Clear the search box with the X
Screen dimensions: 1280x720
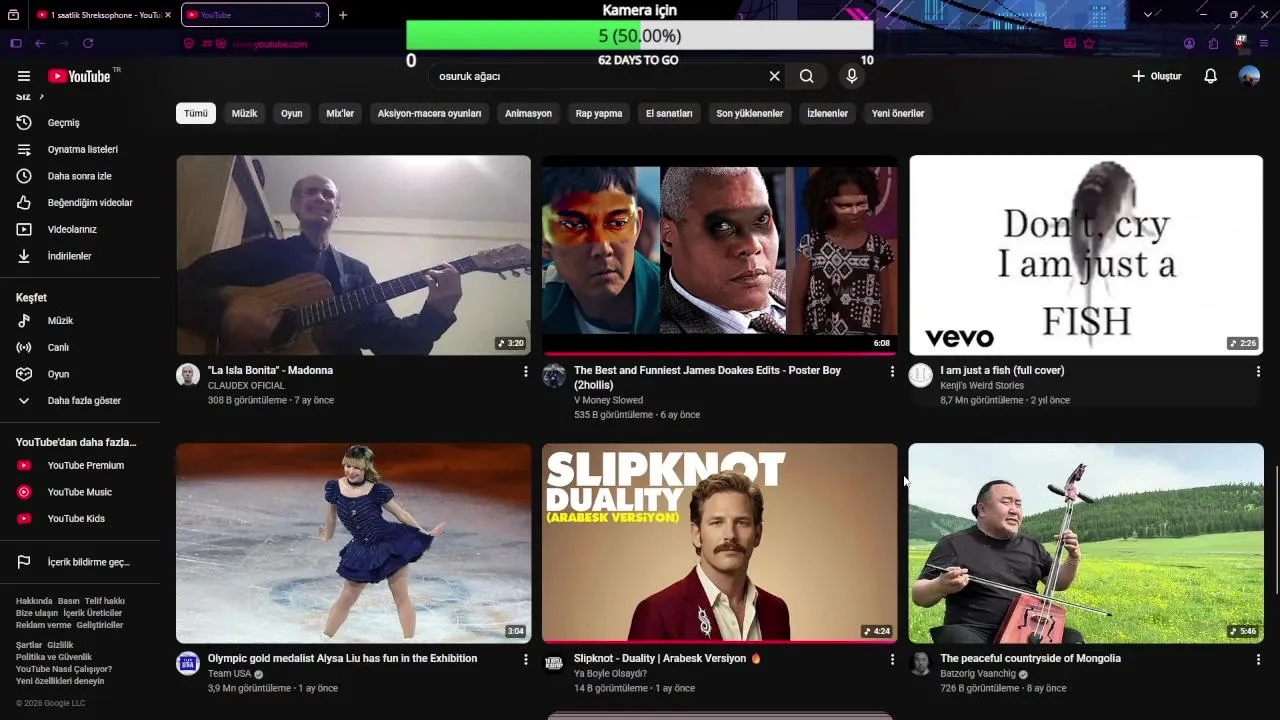click(x=774, y=76)
